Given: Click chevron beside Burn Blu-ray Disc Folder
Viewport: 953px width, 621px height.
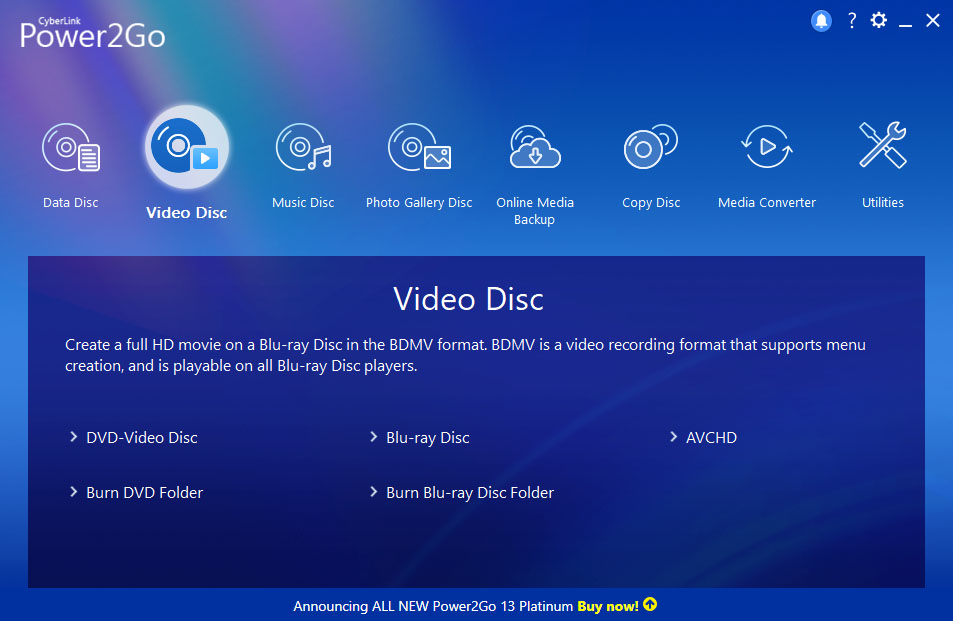Looking at the screenshot, I should (373, 492).
